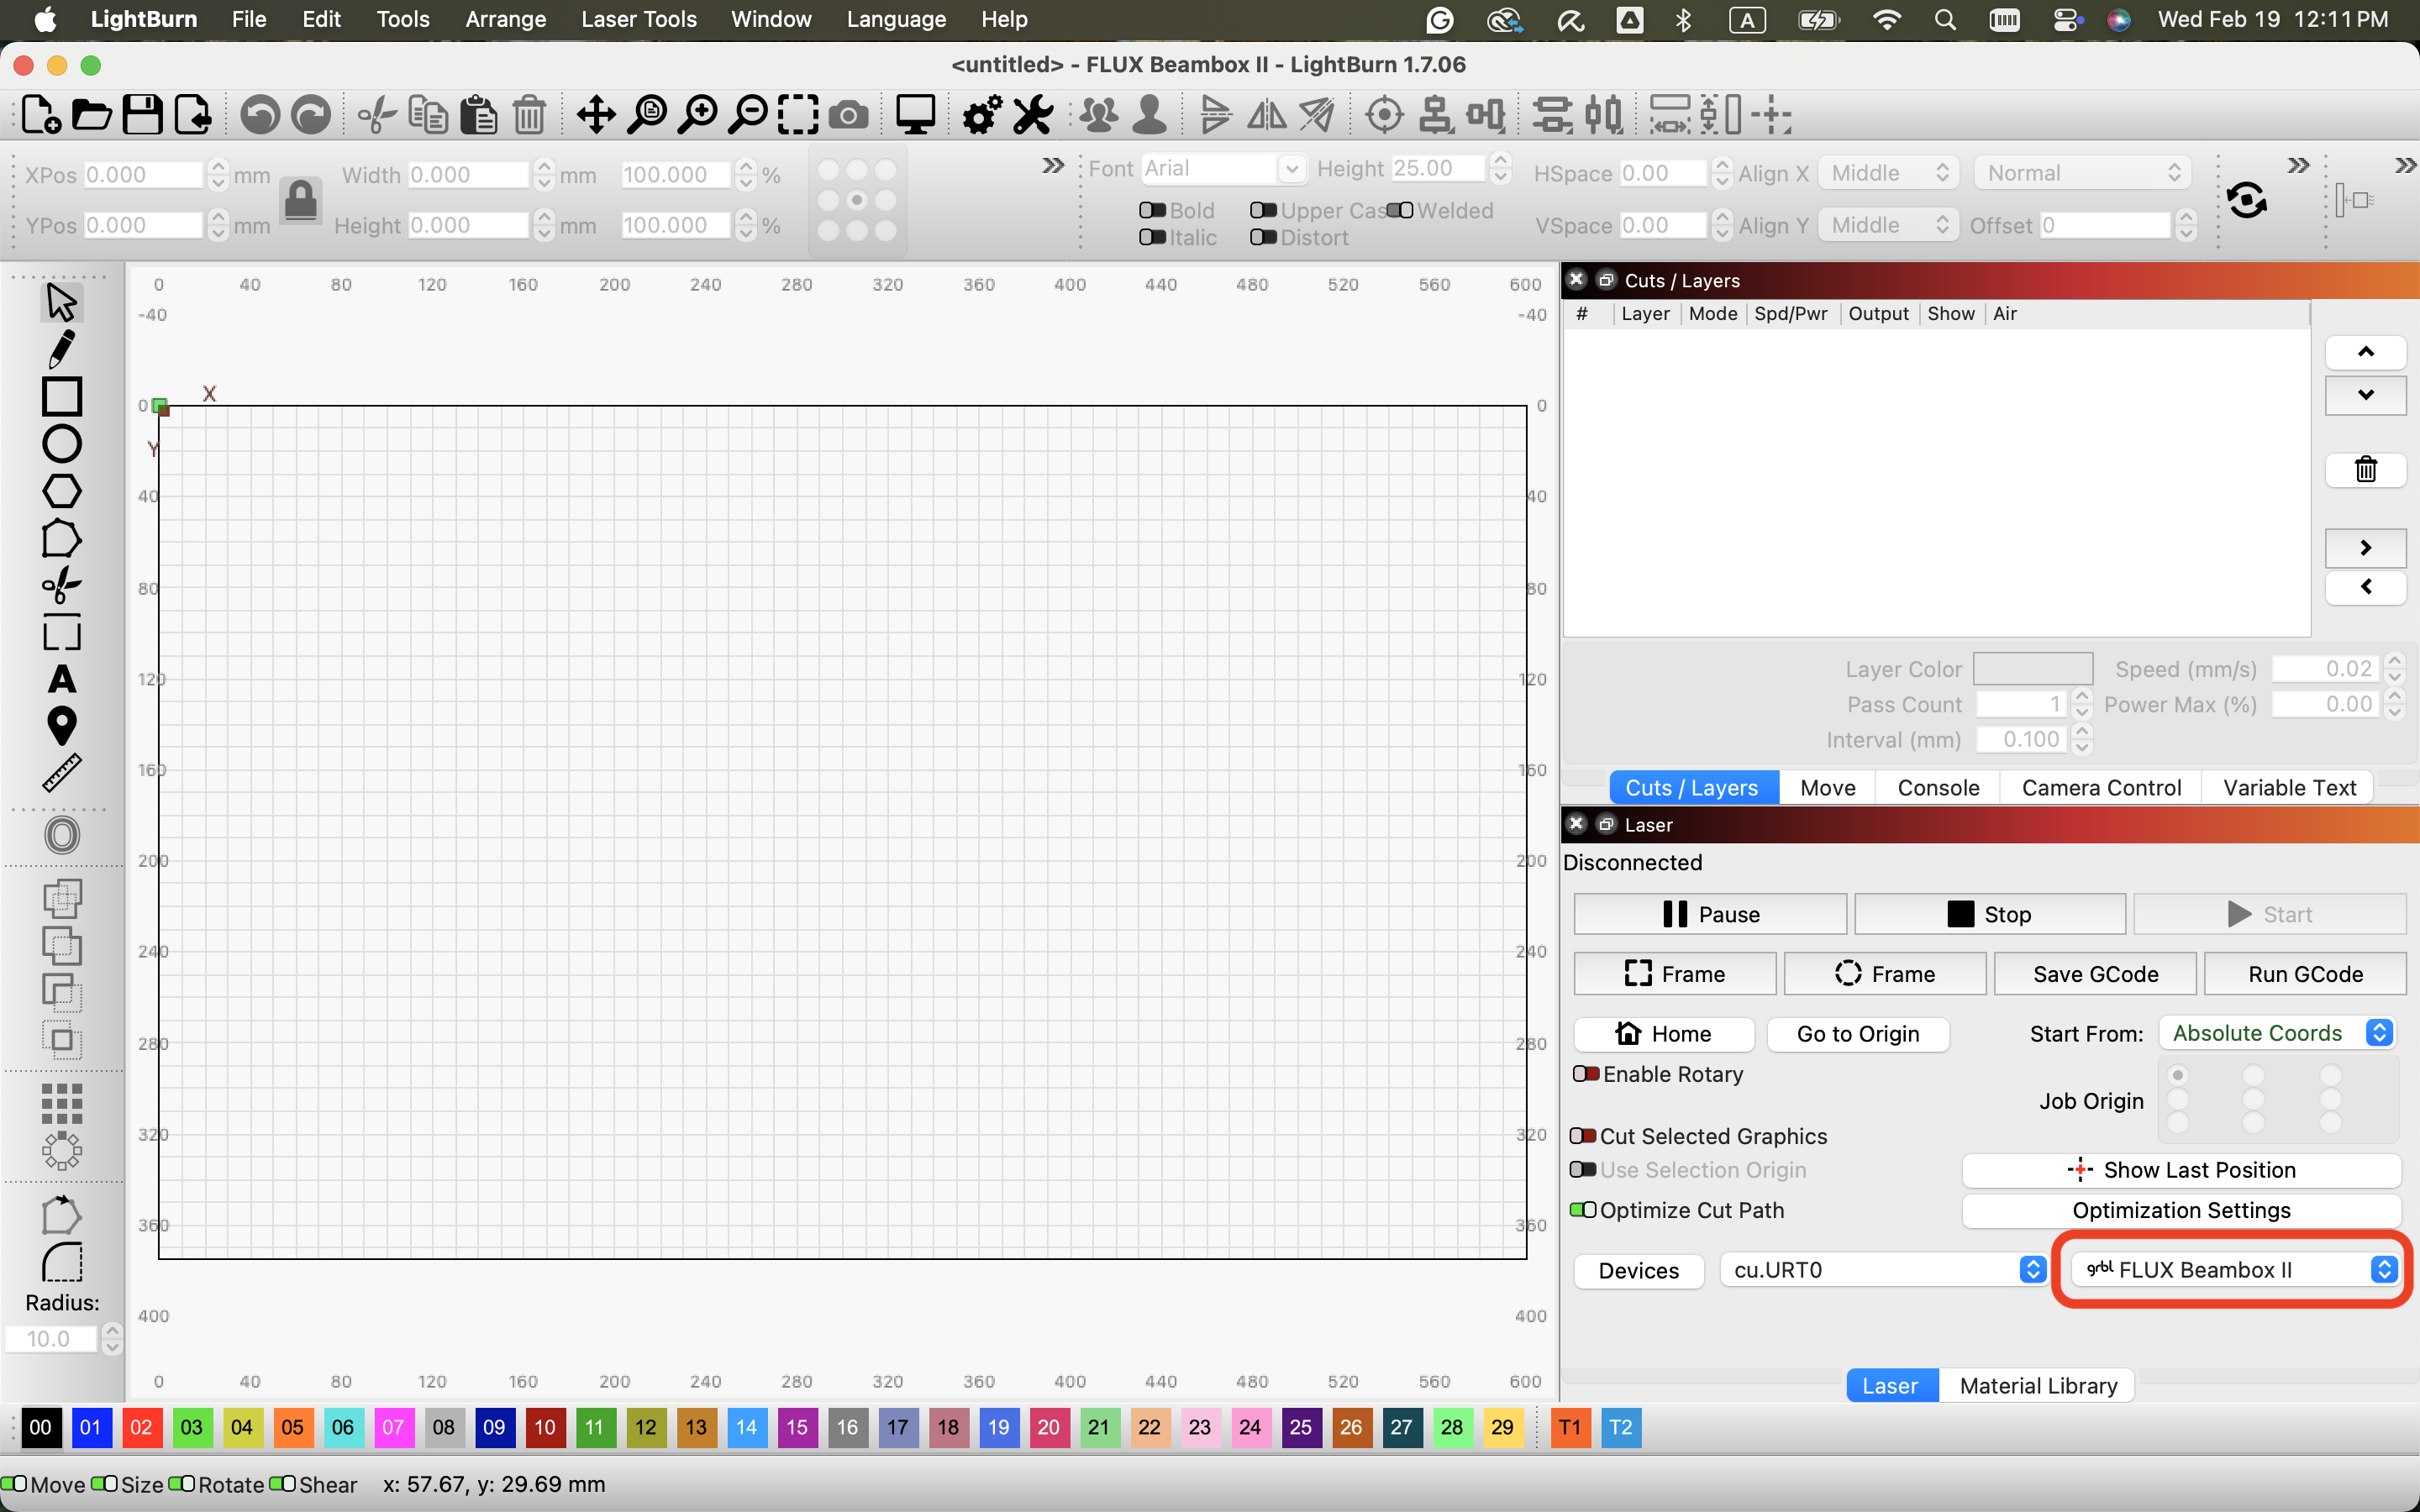2420x1512 pixels.
Task: Open the Circular Array tool
Action: (61, 1151)
